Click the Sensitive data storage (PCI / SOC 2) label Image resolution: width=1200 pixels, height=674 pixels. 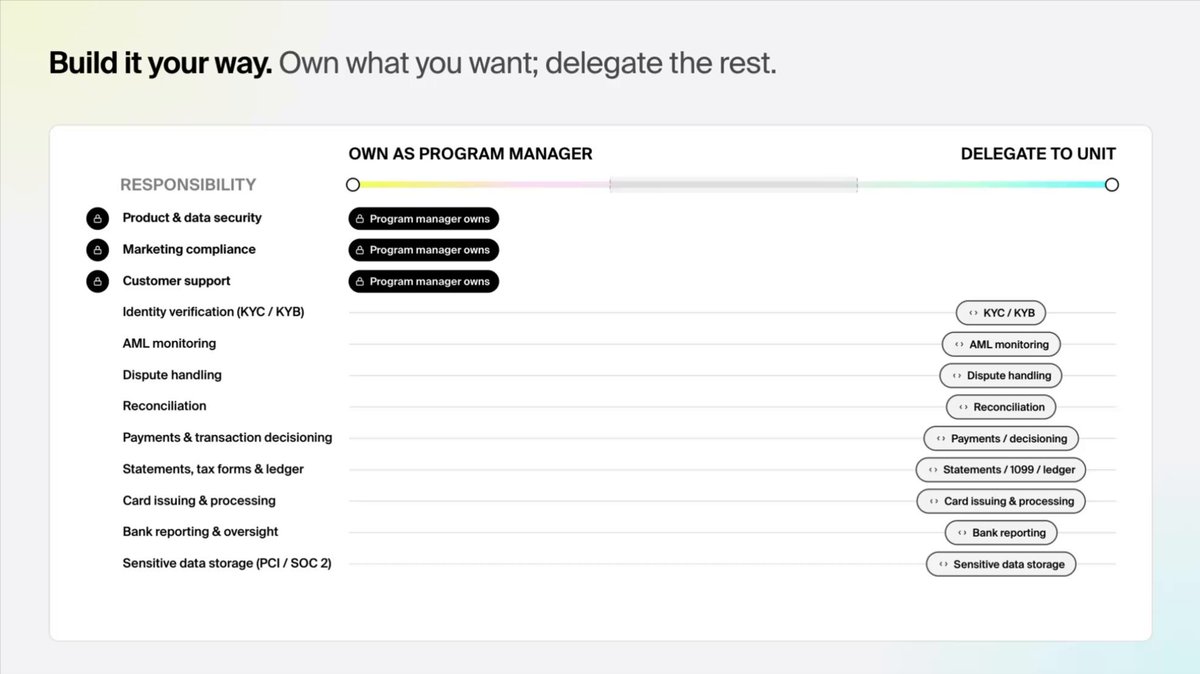(227, 564)
